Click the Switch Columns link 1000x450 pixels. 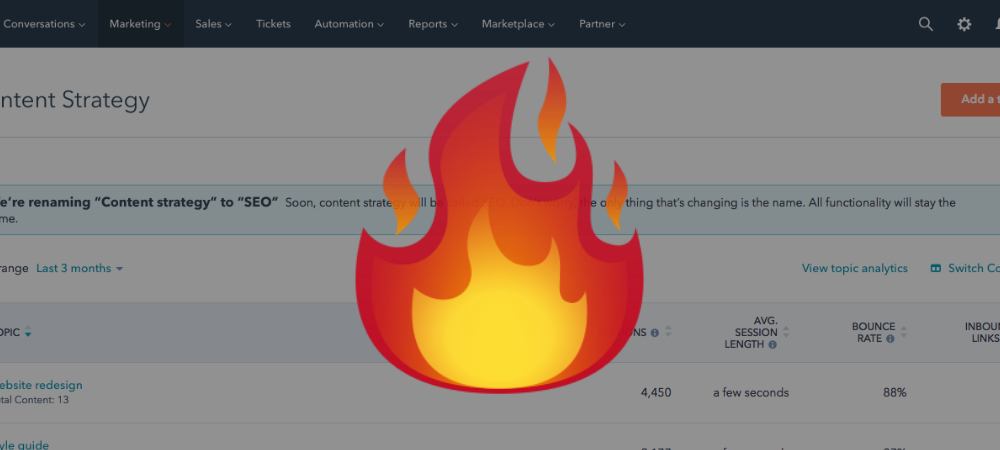(x=974, y=268)
